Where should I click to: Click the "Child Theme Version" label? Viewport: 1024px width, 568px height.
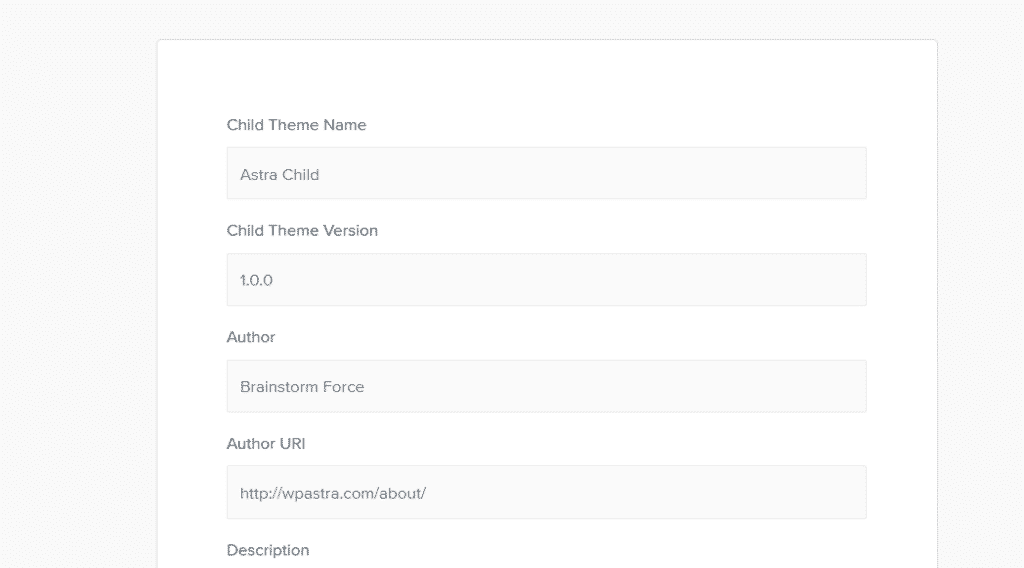[302, 230]
